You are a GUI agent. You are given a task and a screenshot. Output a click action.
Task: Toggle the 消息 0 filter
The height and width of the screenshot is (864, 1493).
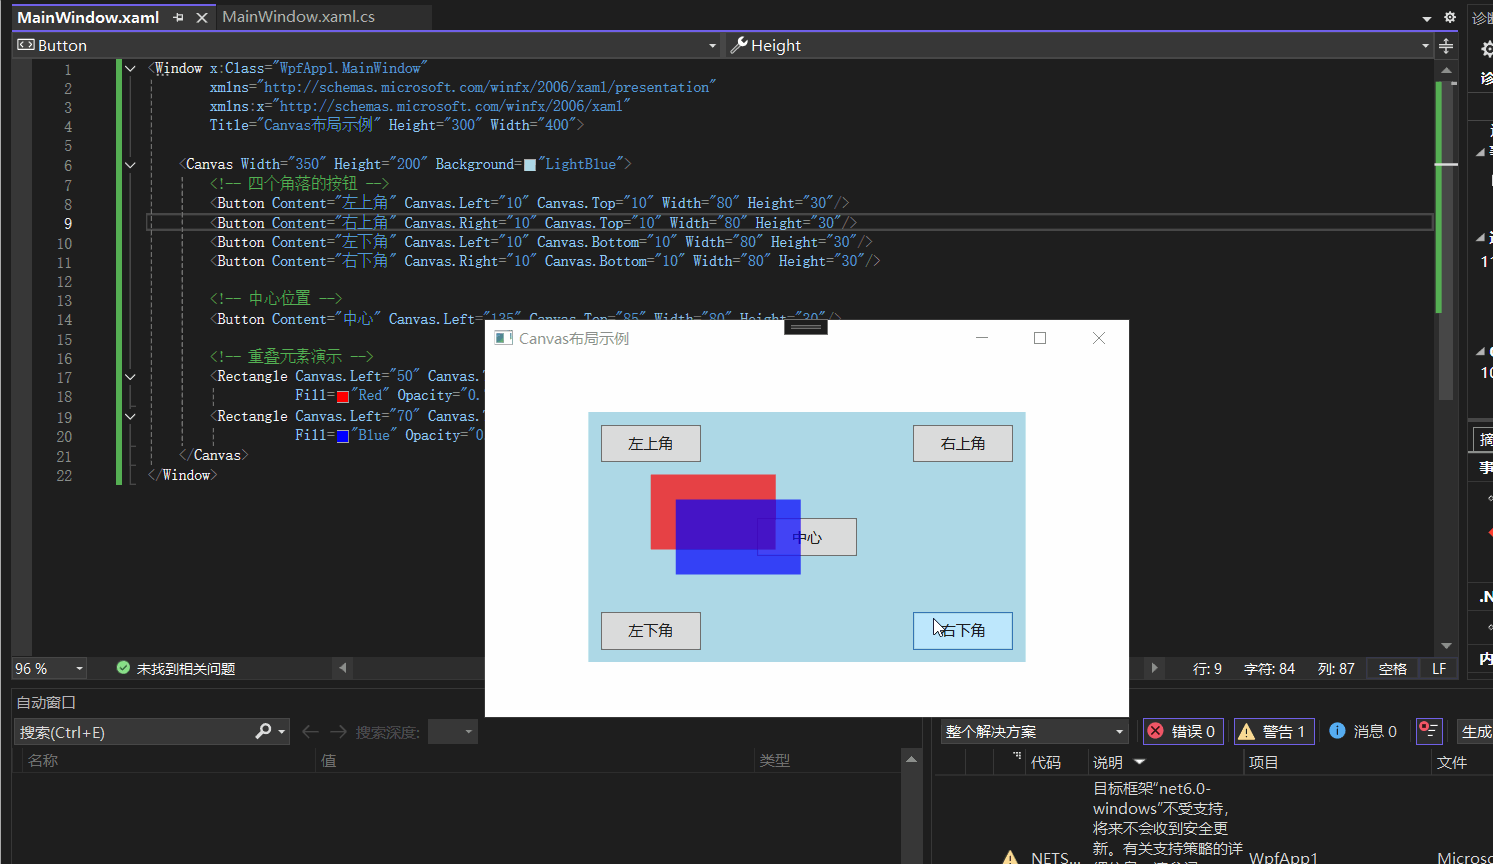pos(1364,732)
